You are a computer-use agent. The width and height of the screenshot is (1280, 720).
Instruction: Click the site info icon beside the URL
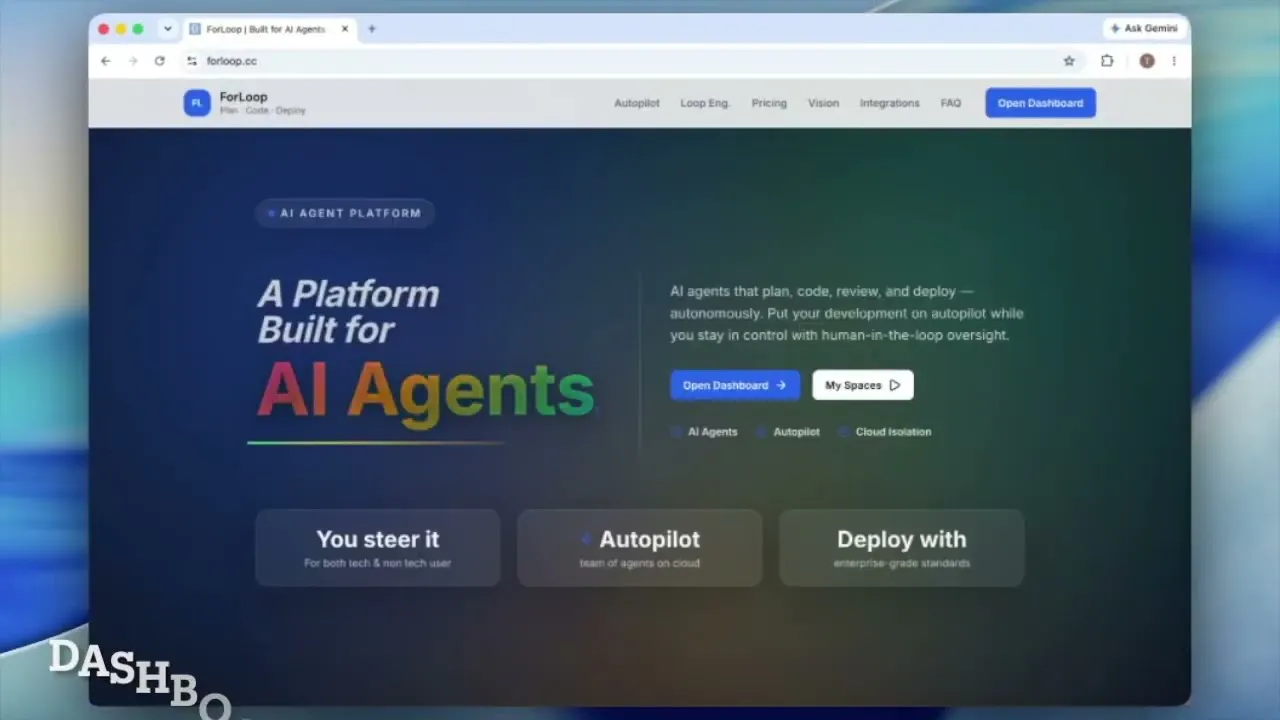192,61
